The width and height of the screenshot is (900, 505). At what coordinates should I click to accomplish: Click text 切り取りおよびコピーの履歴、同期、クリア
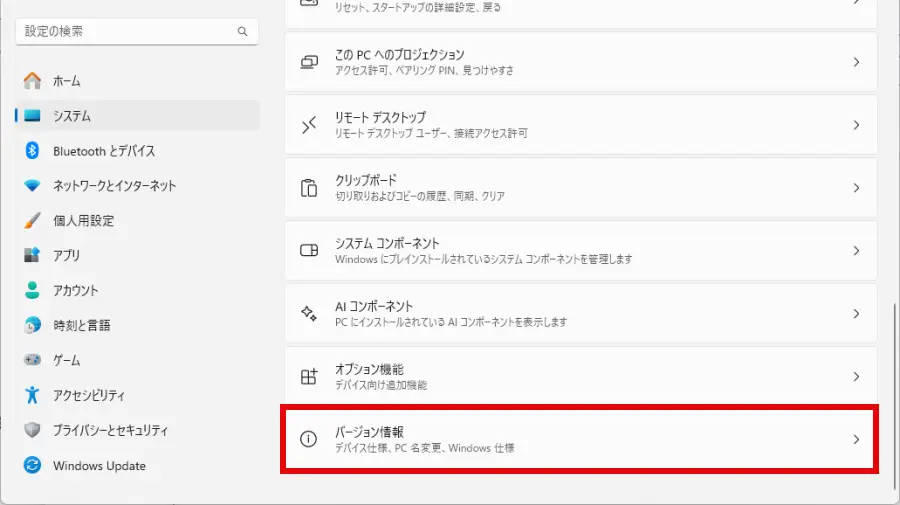click(420, 196)
